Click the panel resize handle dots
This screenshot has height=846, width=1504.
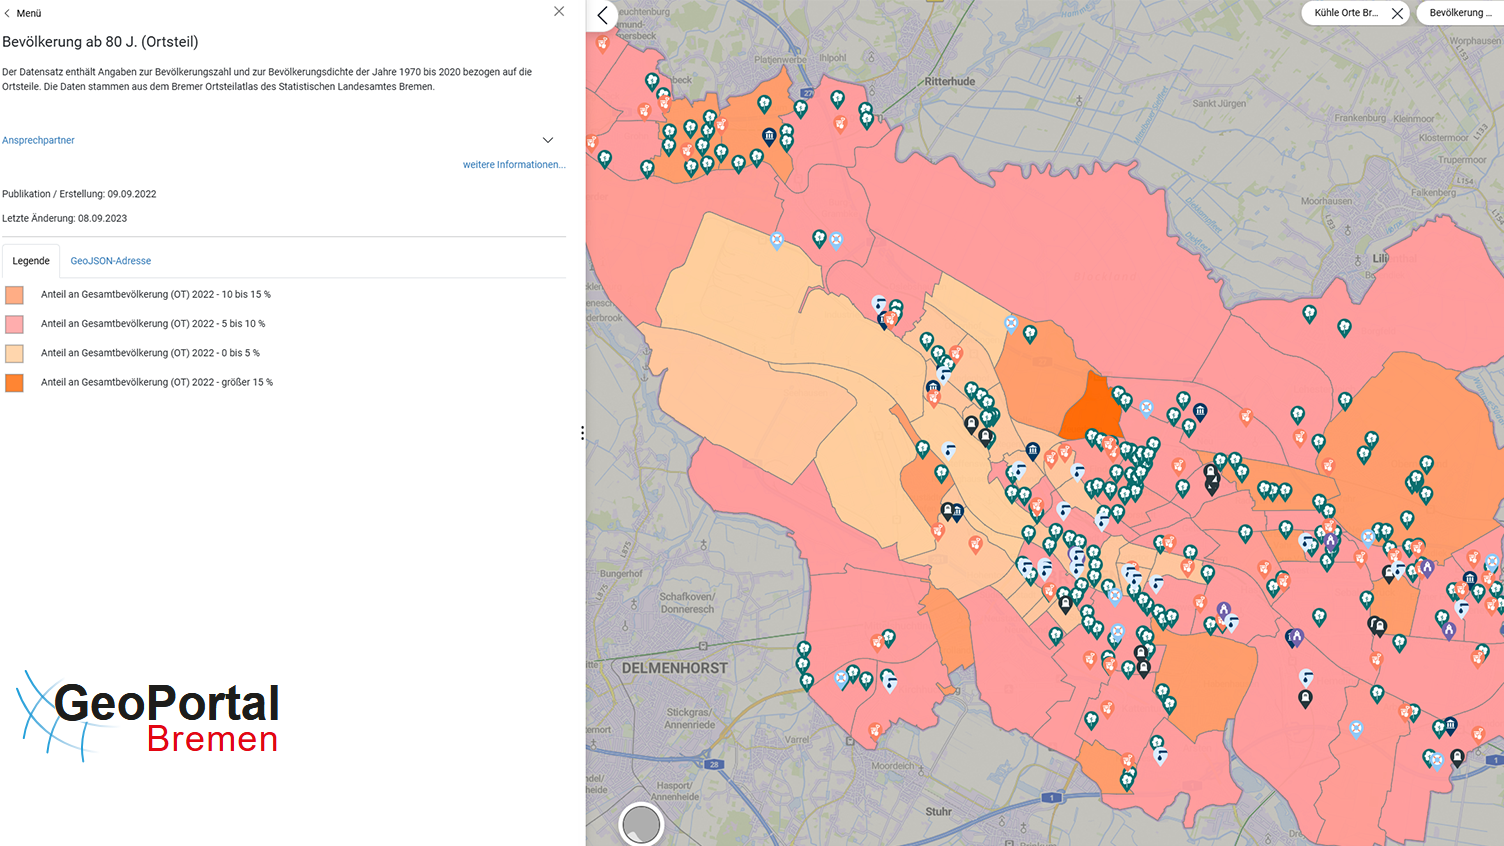point(582,433)
